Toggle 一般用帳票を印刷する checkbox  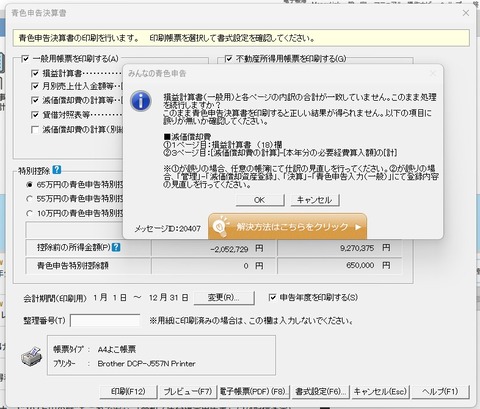(x=25, y=59)
